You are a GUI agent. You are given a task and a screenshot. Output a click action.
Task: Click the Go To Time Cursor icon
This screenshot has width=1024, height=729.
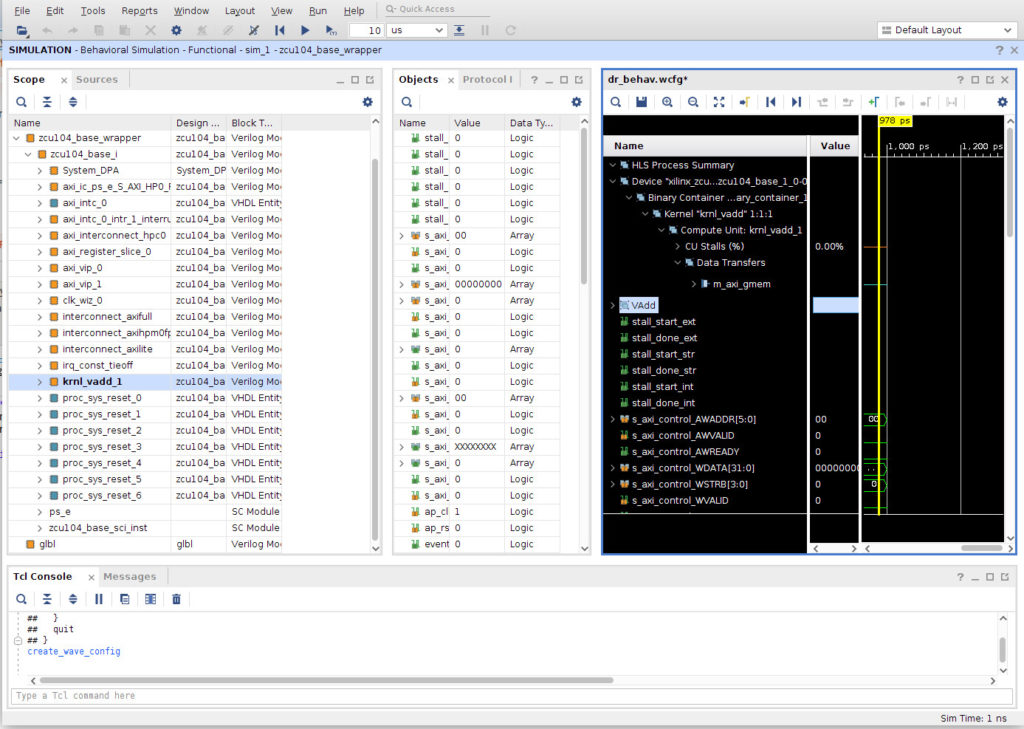pos(745,101)
